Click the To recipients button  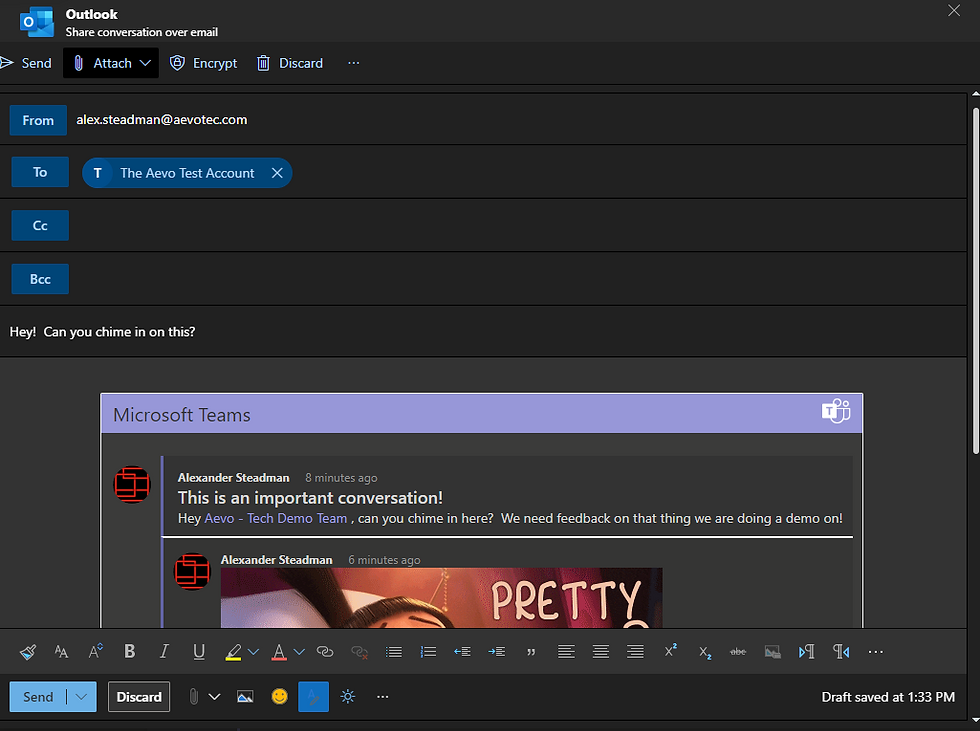40,172
